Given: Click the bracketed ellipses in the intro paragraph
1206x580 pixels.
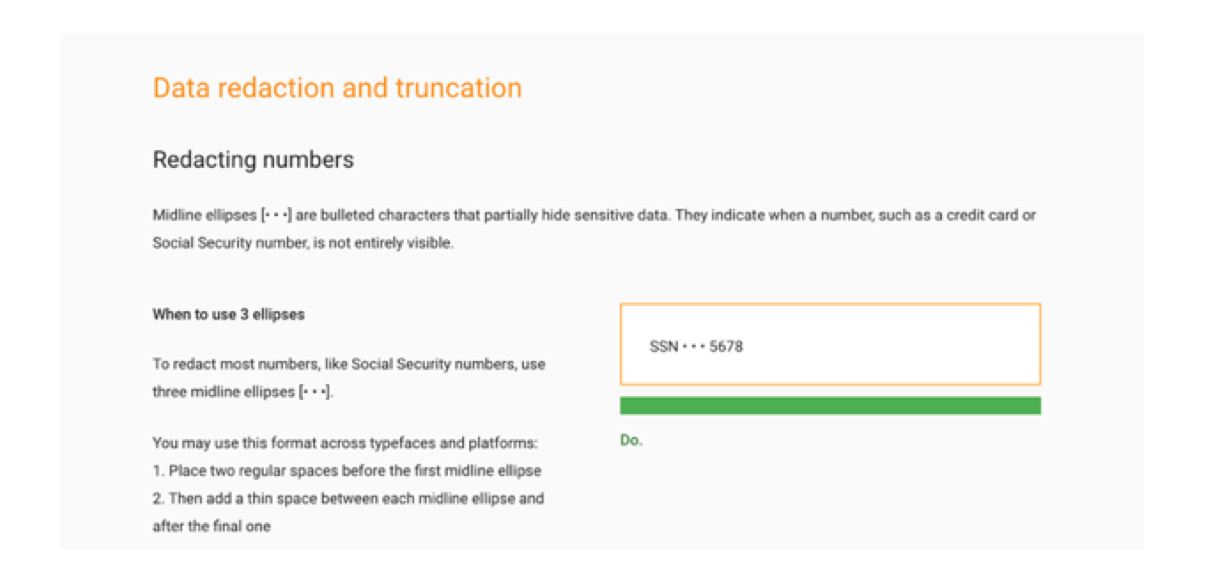Looking at the screenshot, I should pos(276,215).
